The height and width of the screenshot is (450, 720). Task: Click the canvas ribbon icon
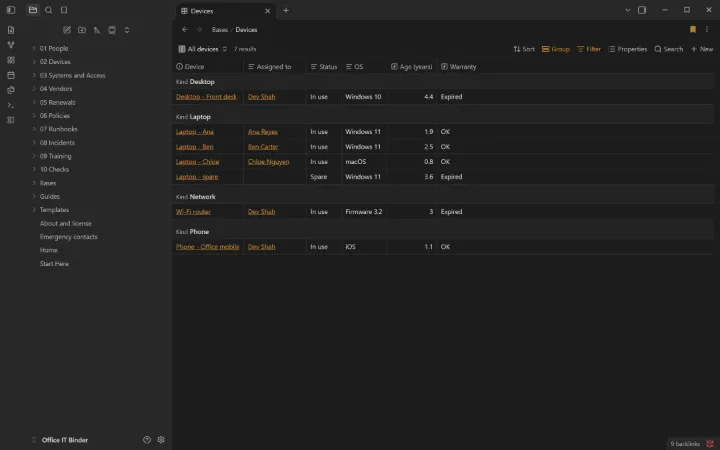pos(11,60)
